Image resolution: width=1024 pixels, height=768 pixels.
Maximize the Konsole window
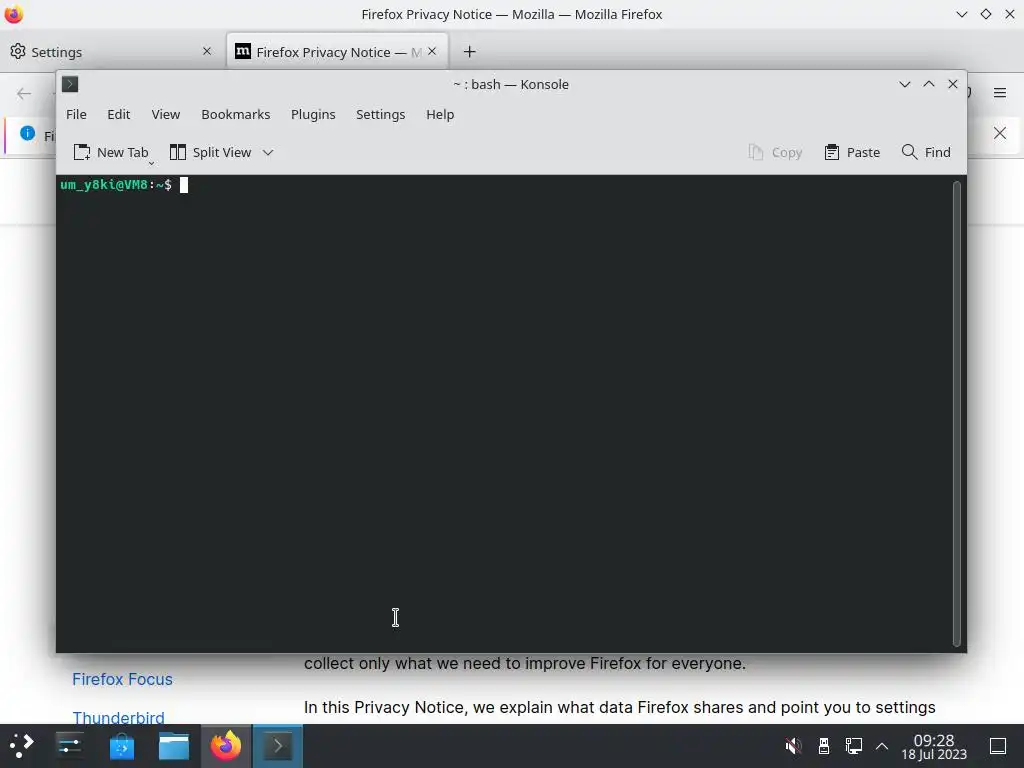click(929, 84)
